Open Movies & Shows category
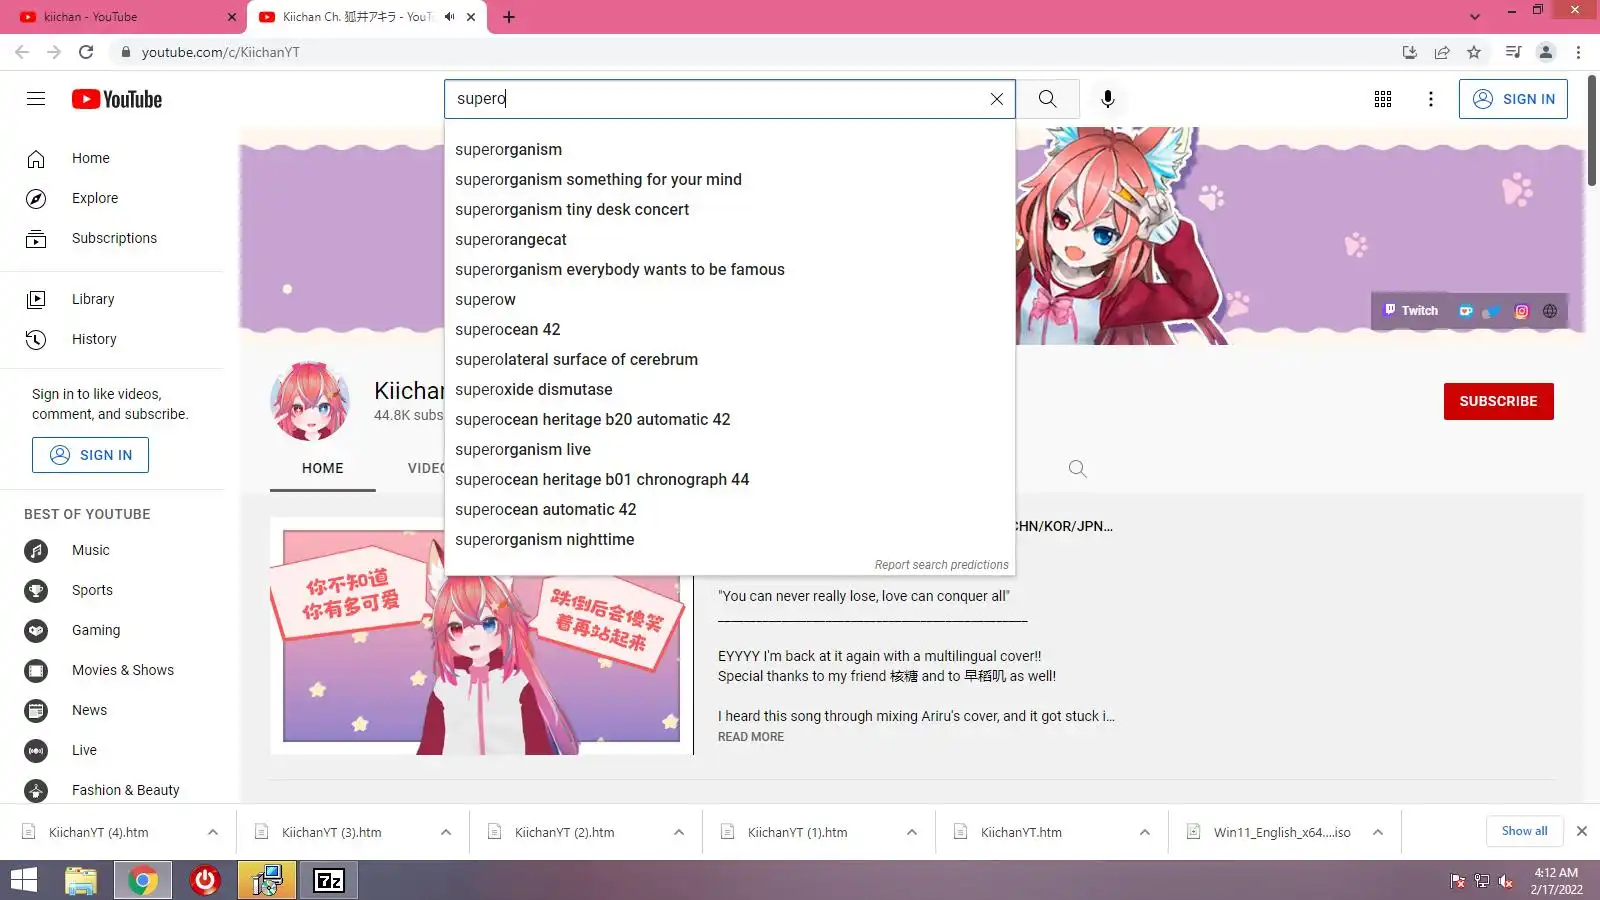Image resolution: width=1600 pixels, height=900 pixels. 112,670
